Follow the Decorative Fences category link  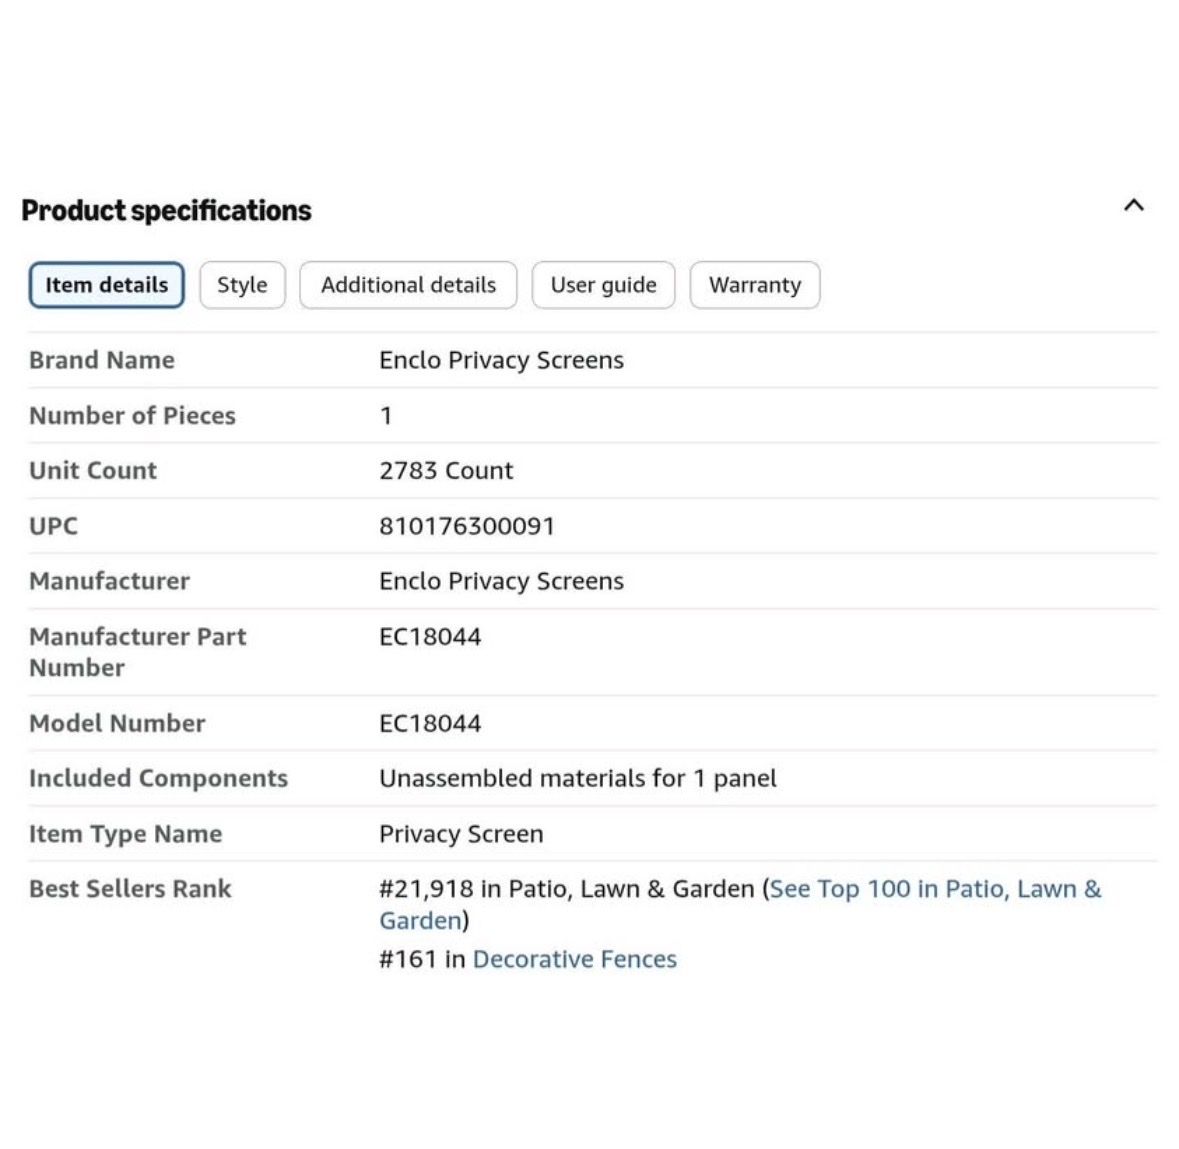pyautogui.click(x=574, y=960)
